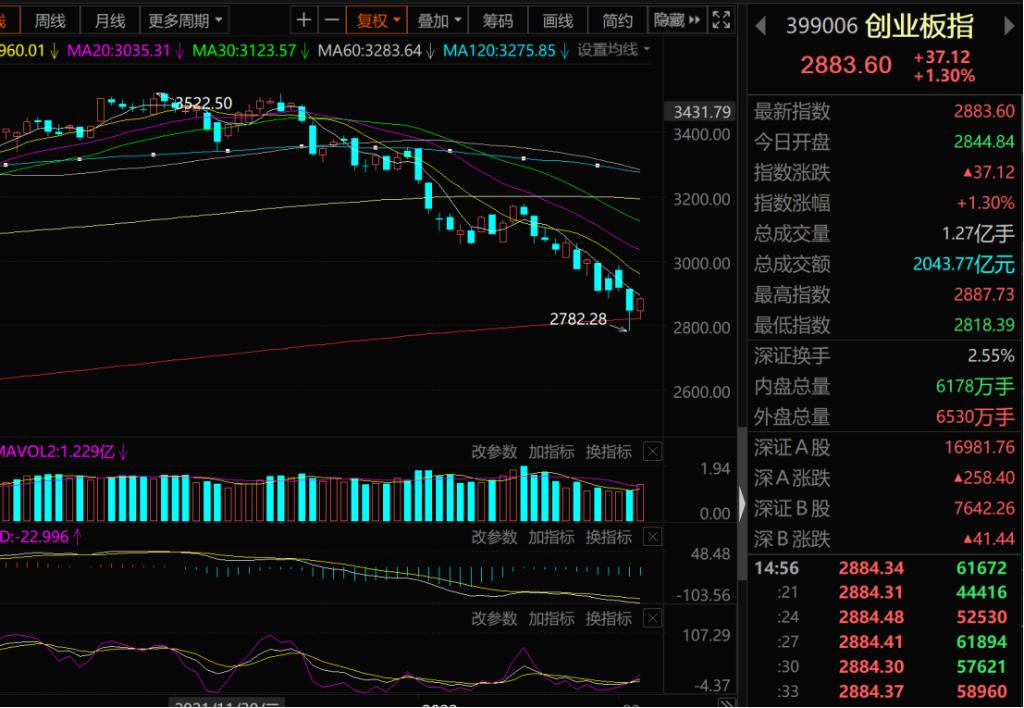Close the volume indicator panel
Screen dimensions: 1024x708
(x=652, y=452)
